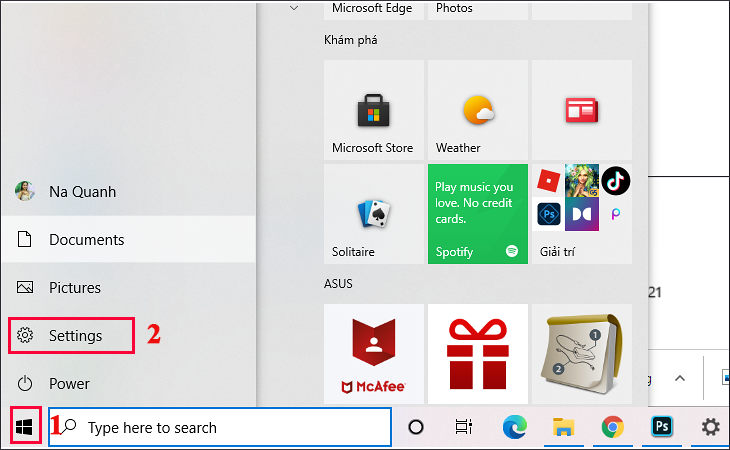Image resolution: width=730 pixels, height=450 pixels.
Task: Click the McAfee tile
Action: pyautogui.click(x=373, y=355)
